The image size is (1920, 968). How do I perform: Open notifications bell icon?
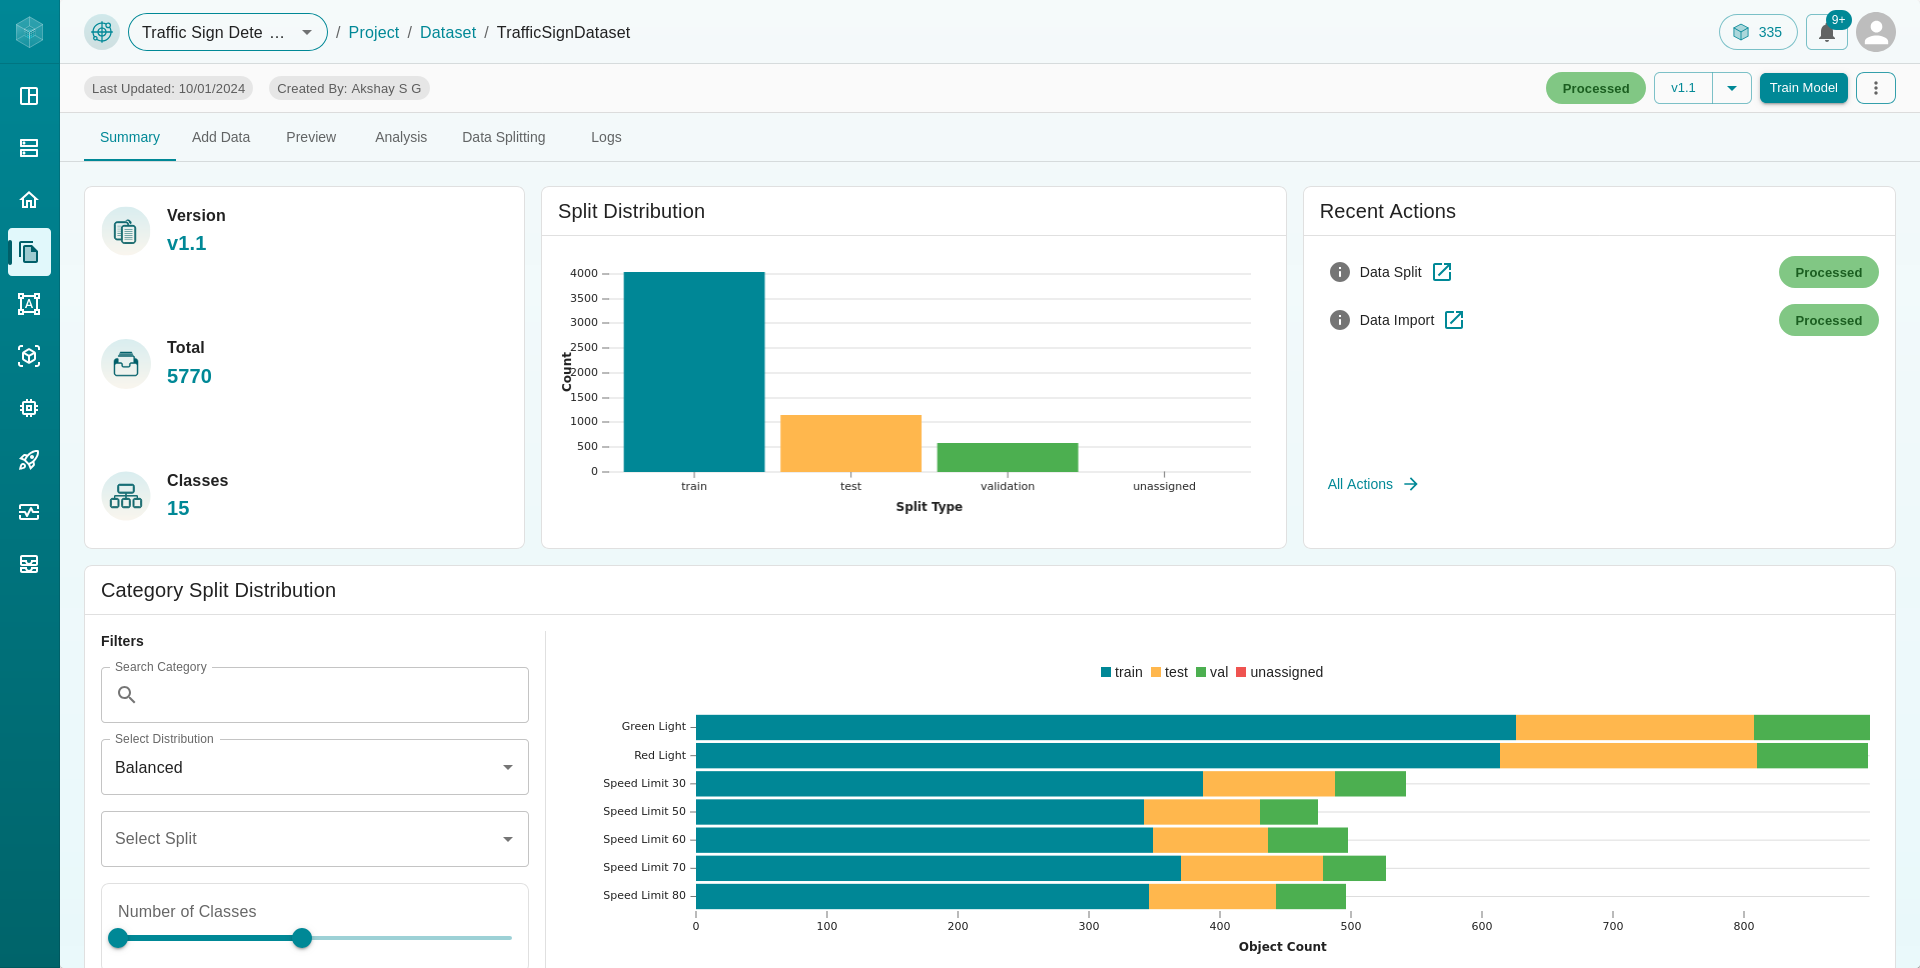click(x=1827, y=32)
